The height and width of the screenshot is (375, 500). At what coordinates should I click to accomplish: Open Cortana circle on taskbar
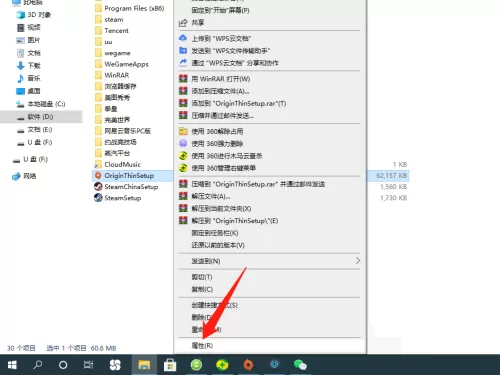63,365
